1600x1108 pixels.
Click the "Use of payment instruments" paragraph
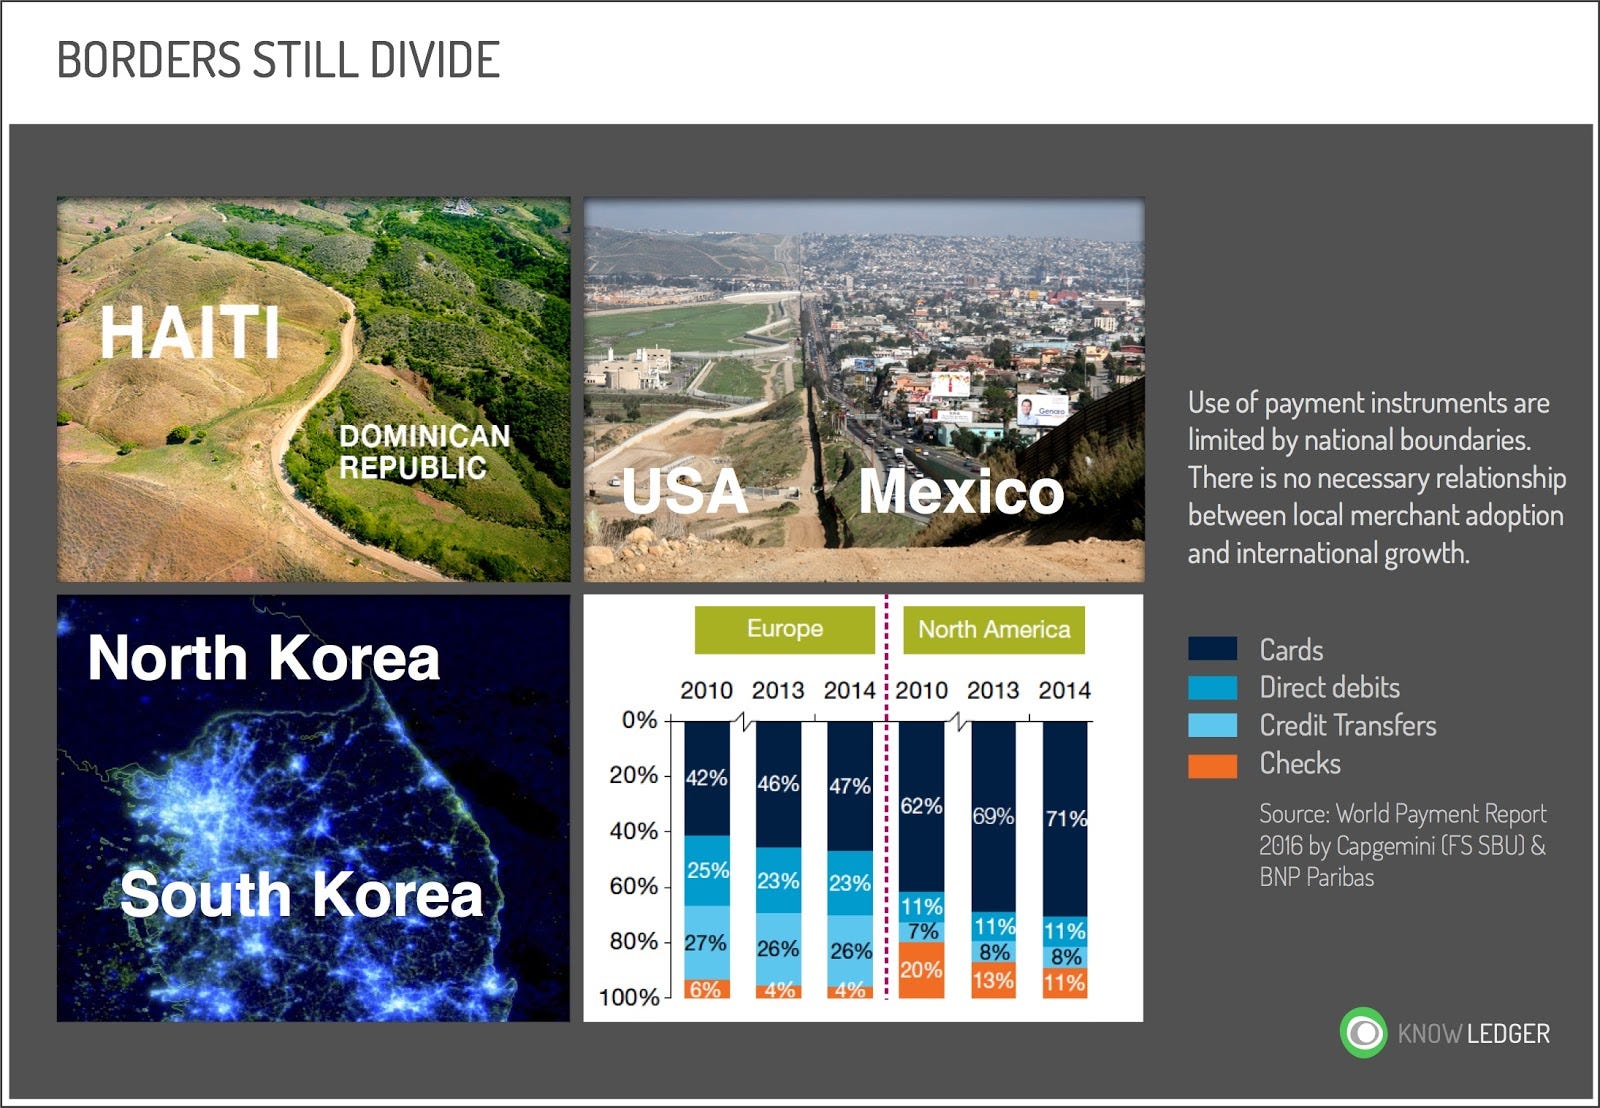point(1377,478)
